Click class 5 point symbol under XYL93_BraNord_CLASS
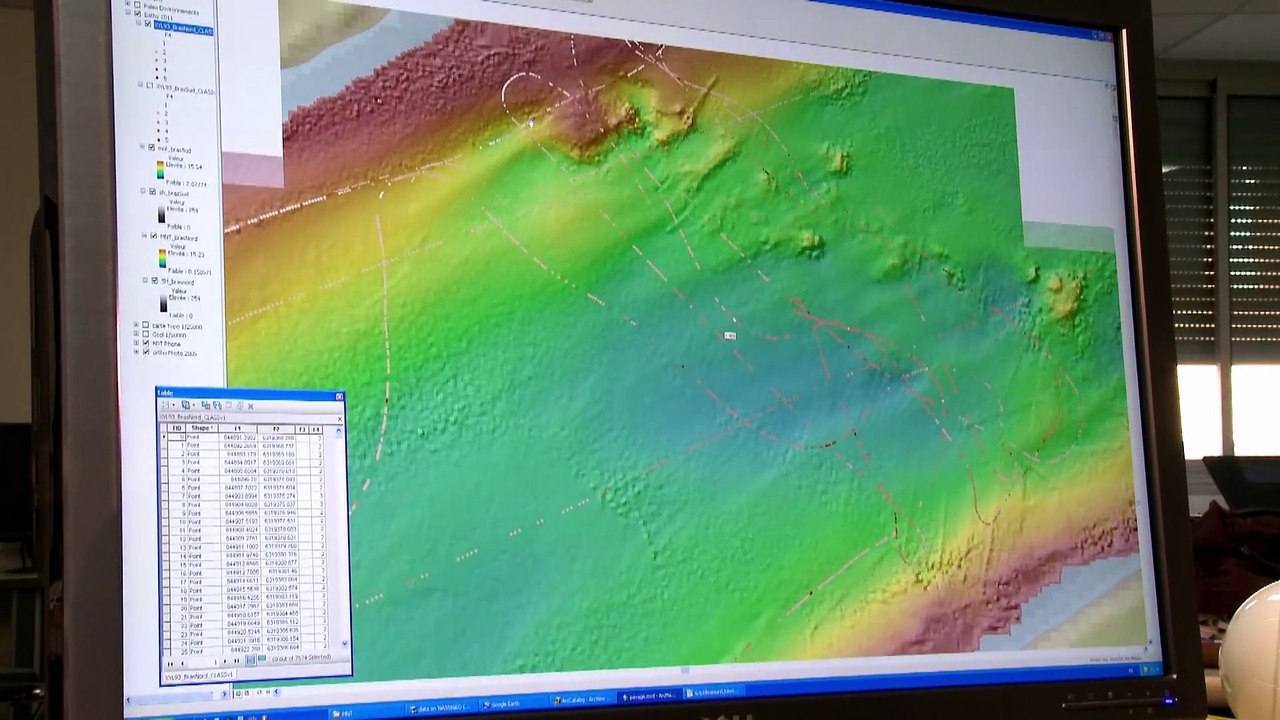The image size is (1280, 720). [158, 78]
